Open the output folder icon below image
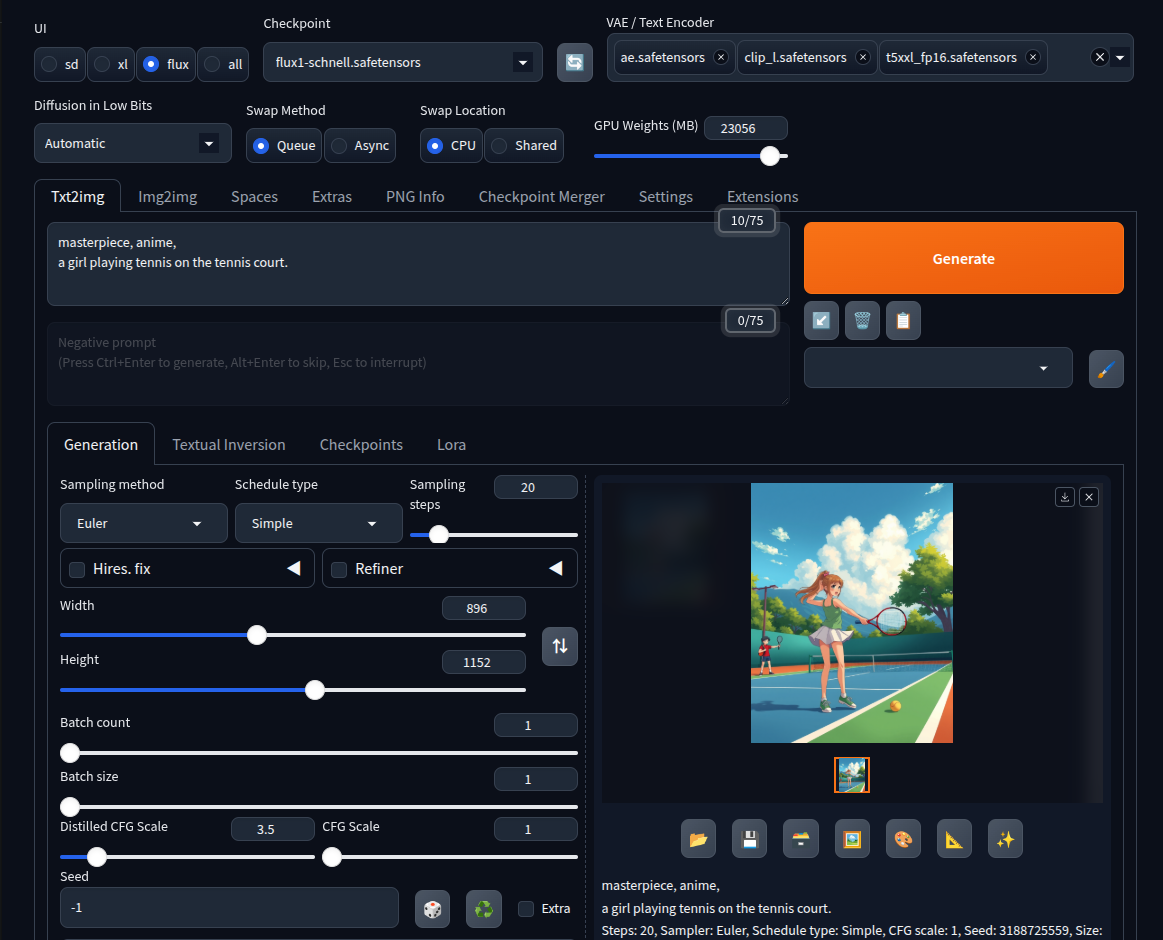The image size is (1163, 940). tap(698, 839)
